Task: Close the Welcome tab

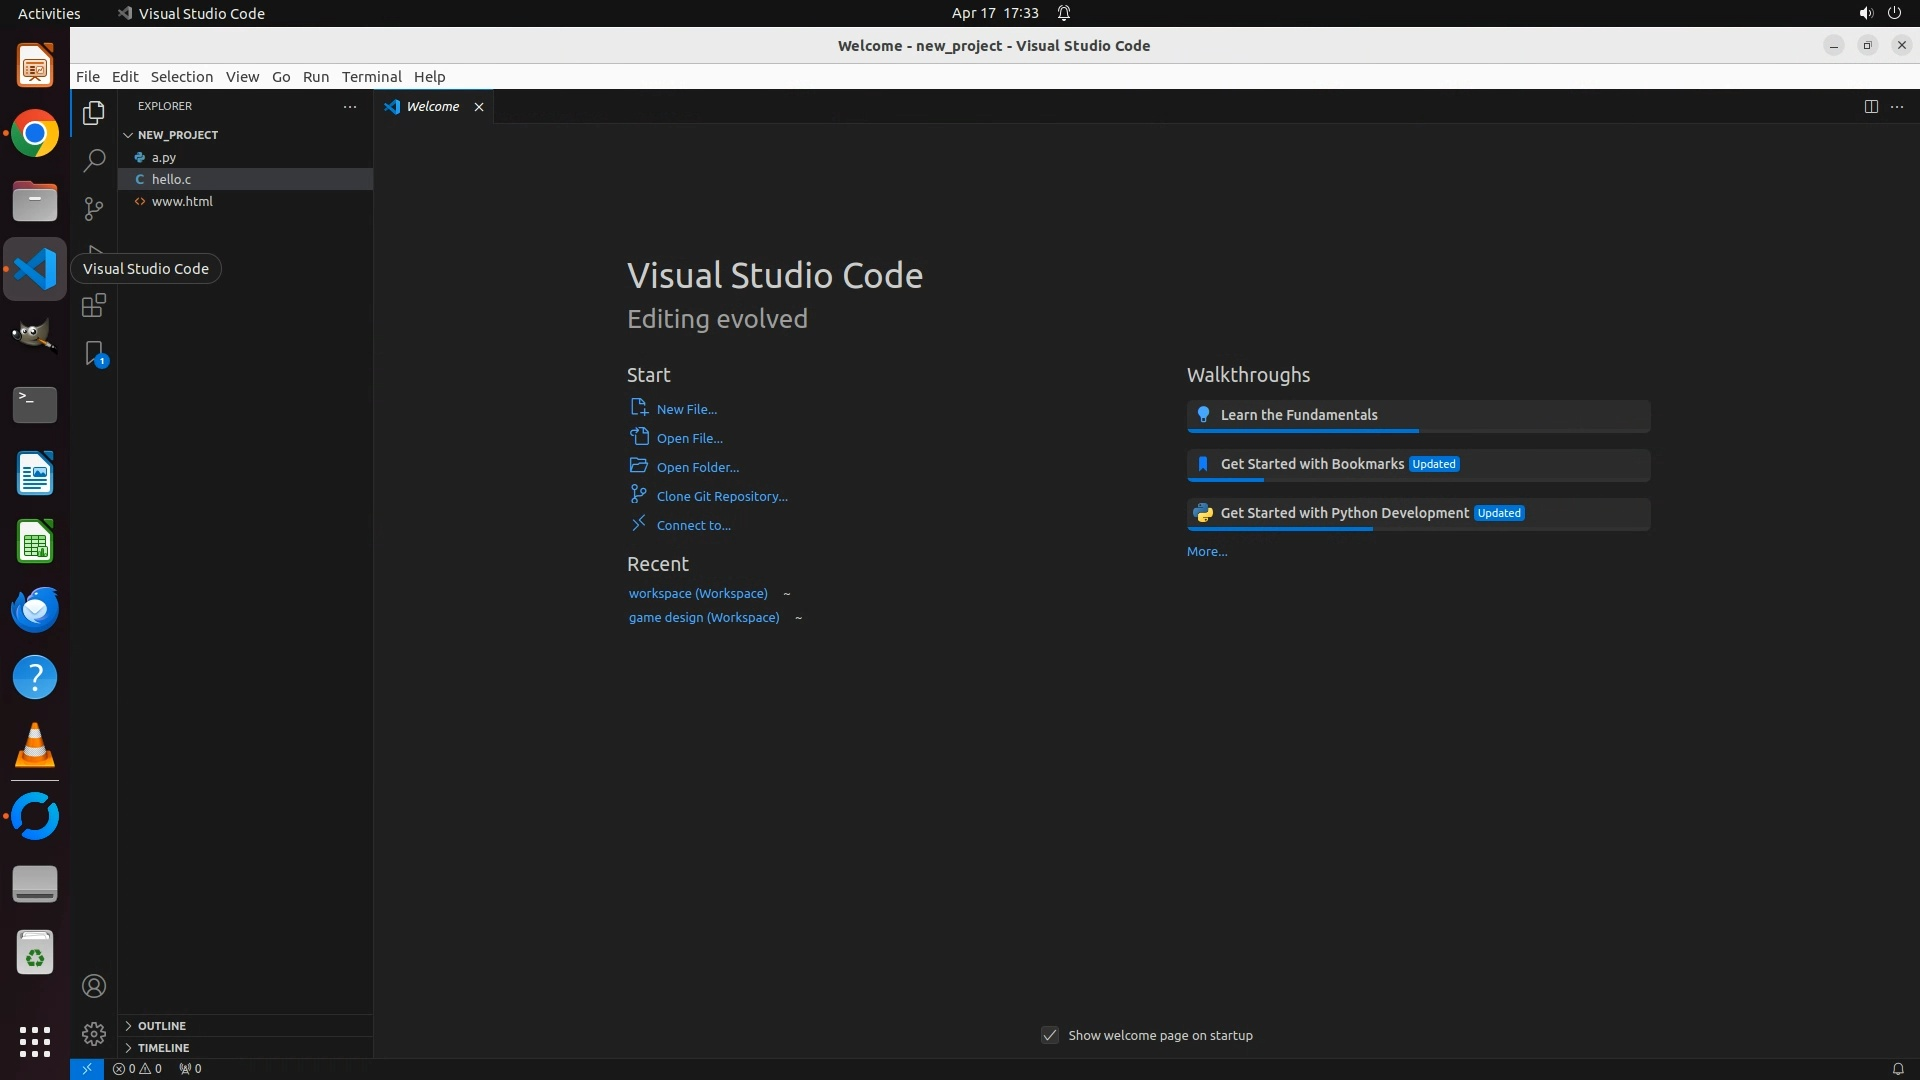Action: coord(479,106)
